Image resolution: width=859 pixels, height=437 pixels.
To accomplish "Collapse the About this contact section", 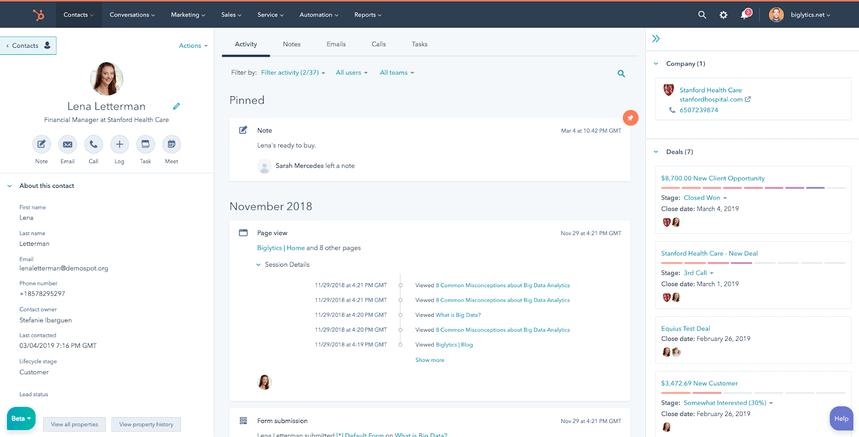I will click(x=9, y=186).
